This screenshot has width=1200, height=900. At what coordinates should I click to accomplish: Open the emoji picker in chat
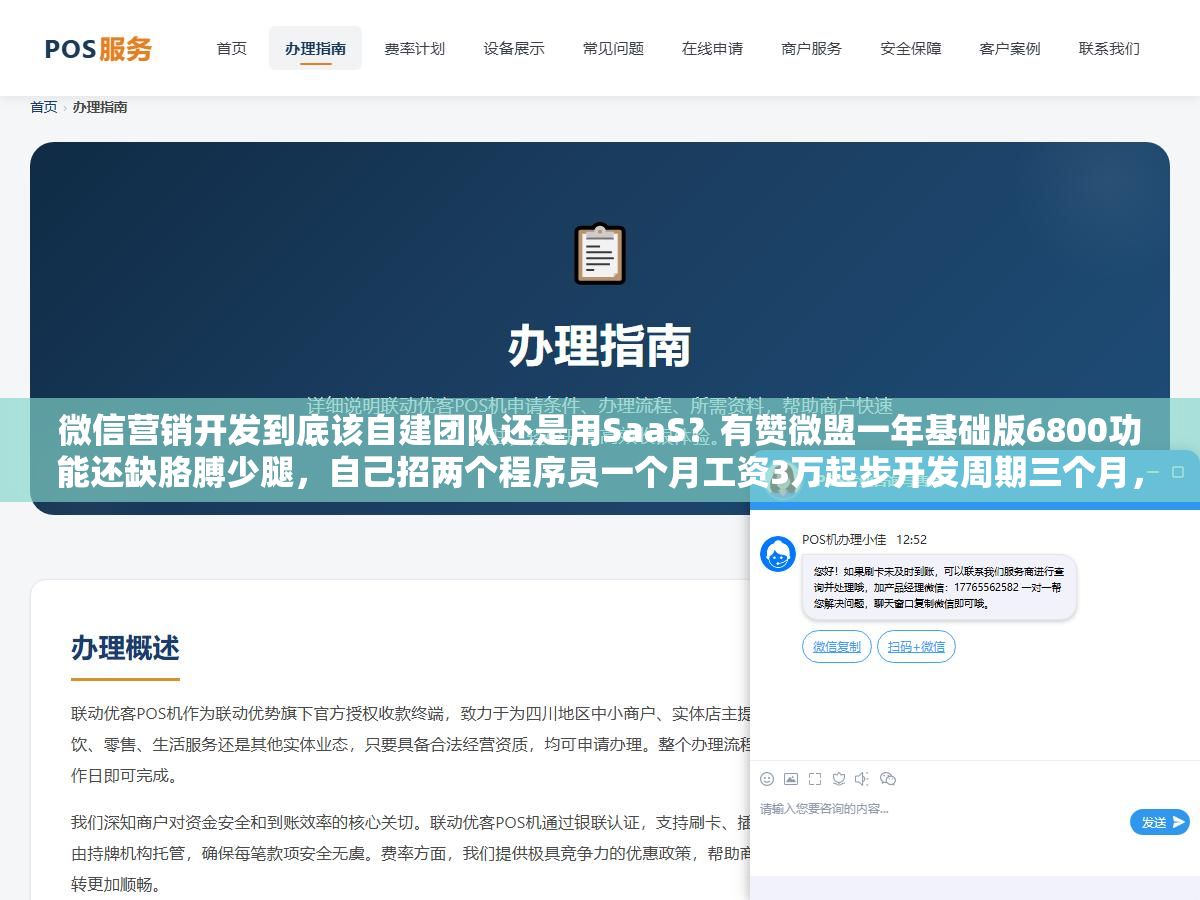pyautogui.click(x=767, y=779)
